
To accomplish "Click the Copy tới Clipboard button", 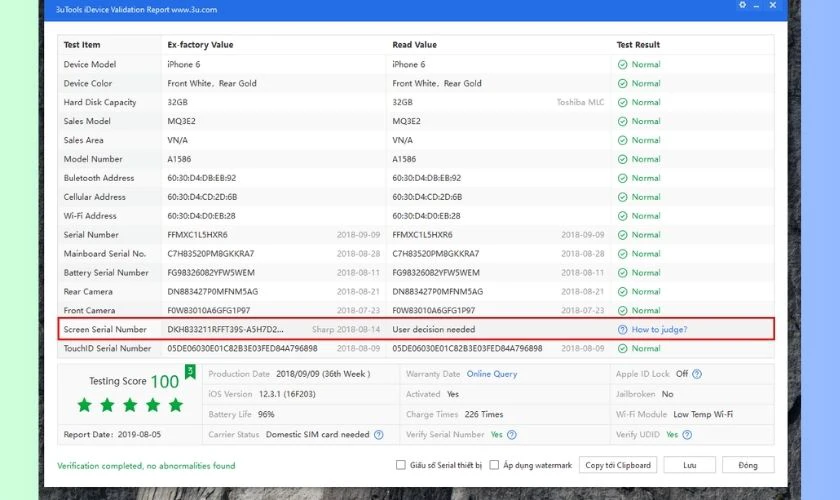I will pos(618,465).
